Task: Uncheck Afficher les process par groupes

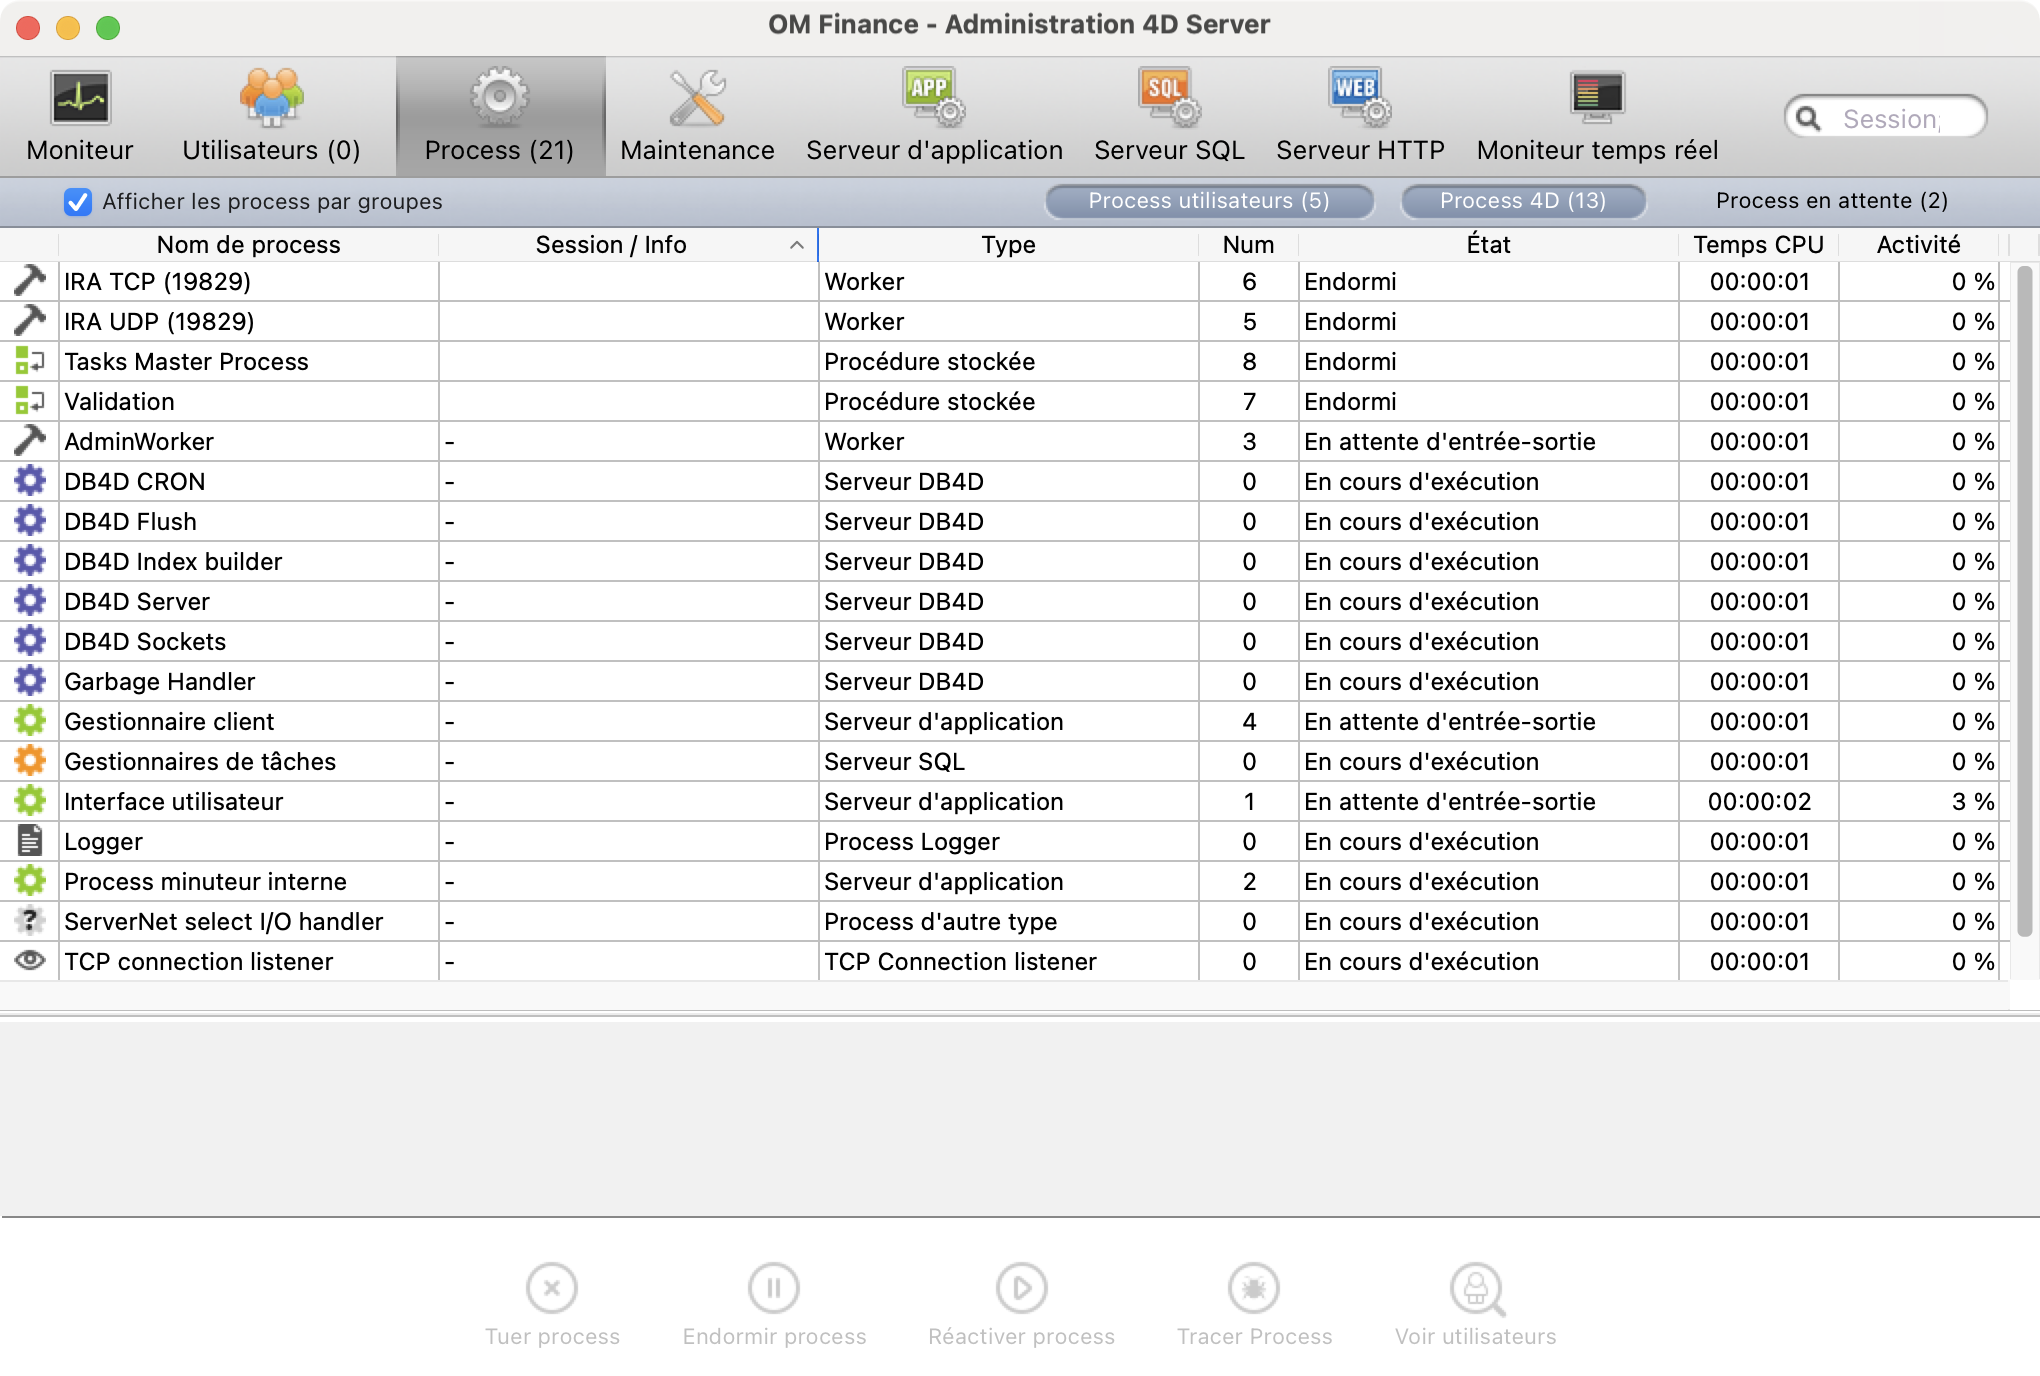Action: pyautogui.click(x=78, y=202)
